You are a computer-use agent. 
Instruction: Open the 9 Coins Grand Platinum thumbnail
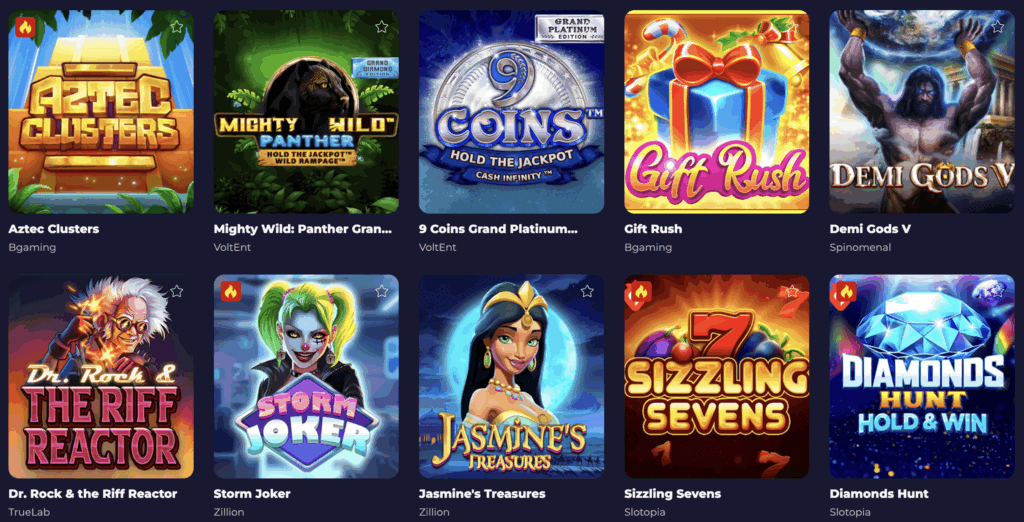511,112
